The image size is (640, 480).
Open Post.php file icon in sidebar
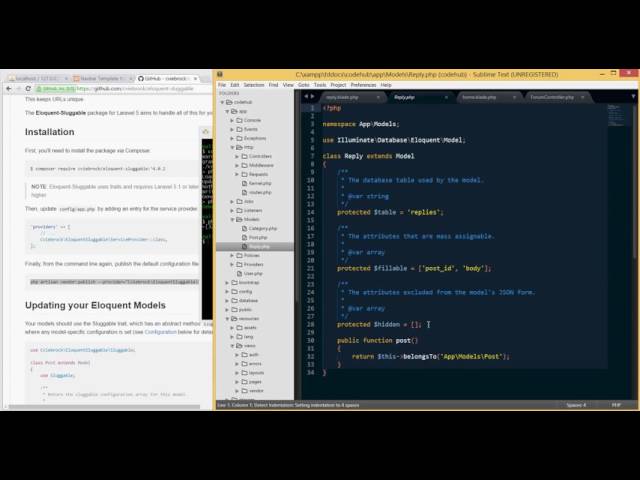pyautogui.click(x=244, y=238)
